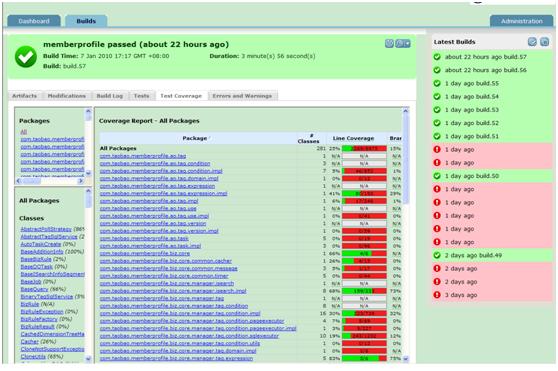This screenshot has width=558, height=371.
Task: Click the rightmost icon in the Latest Builds header
Action: (544, 42)
